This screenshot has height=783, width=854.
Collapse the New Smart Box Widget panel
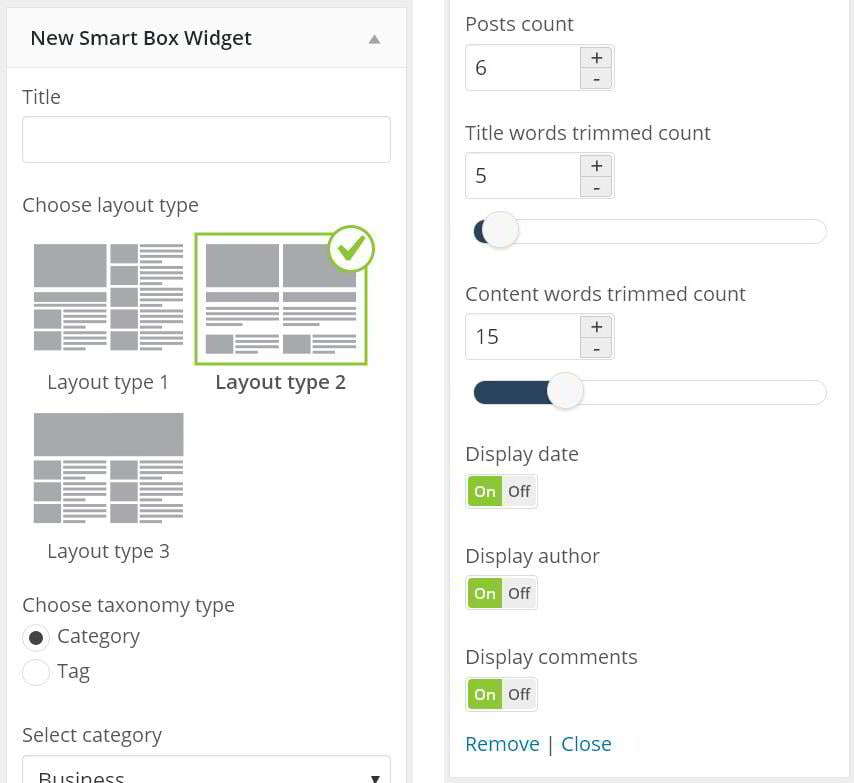(374, 39)
